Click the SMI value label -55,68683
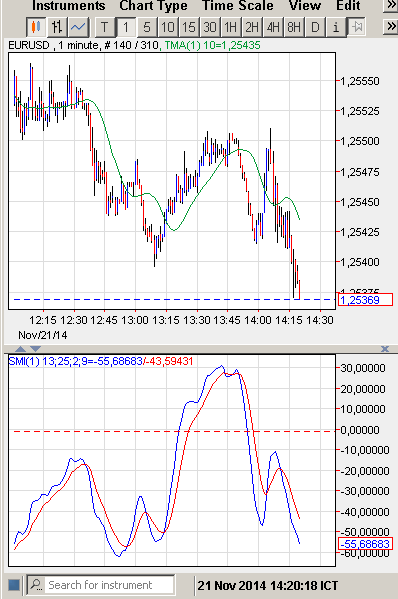Screen dimensions: 398x599 (366, 544)
